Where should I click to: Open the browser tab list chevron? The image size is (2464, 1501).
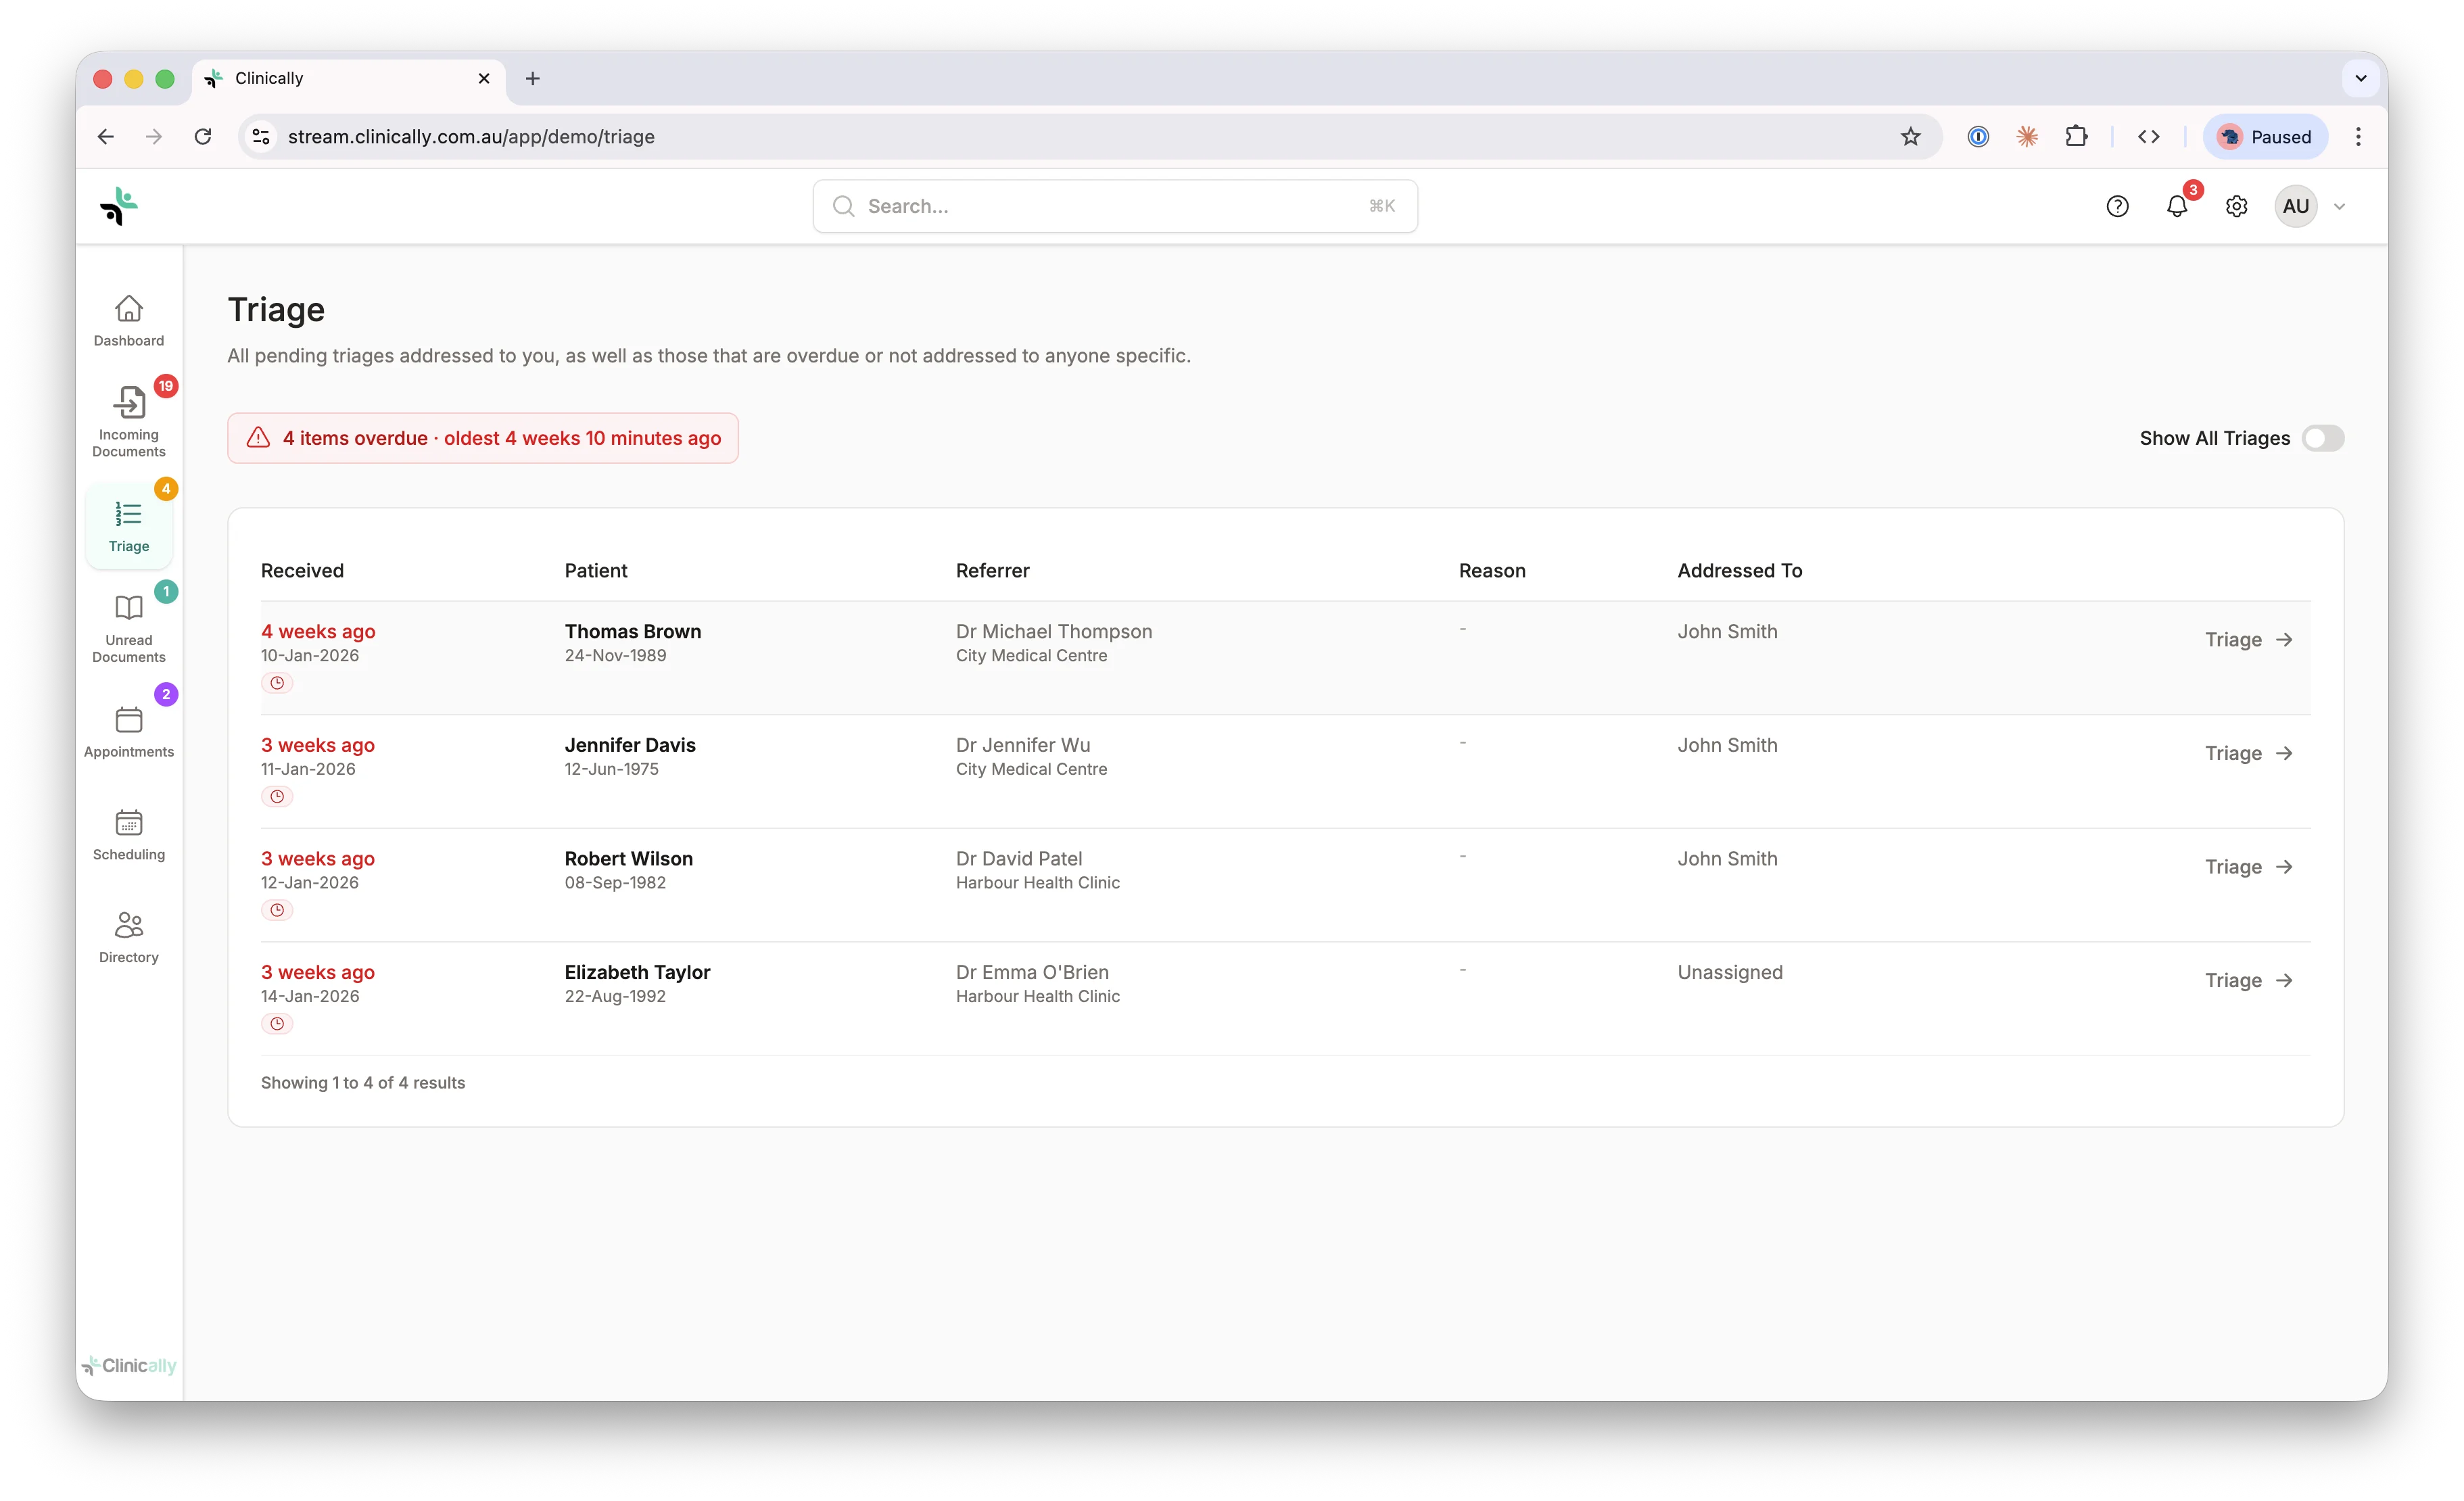pos(2360,78)
